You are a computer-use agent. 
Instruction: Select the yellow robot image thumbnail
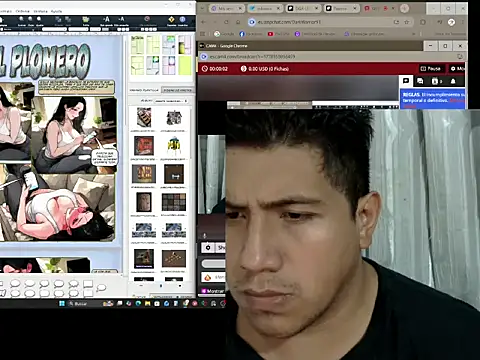pyautogui.click(x=174, y=145)
